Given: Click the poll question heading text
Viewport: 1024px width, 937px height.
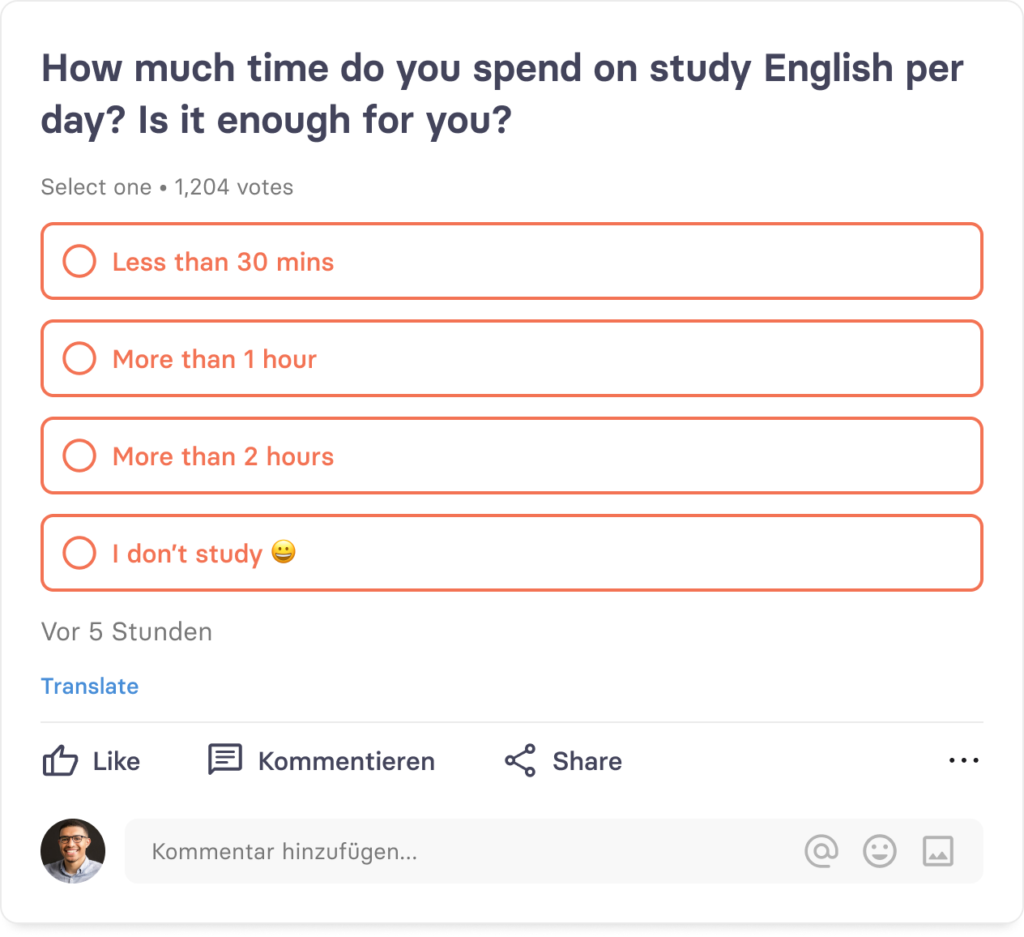Looking at the screenshot, I should click(x=502, y=95).
